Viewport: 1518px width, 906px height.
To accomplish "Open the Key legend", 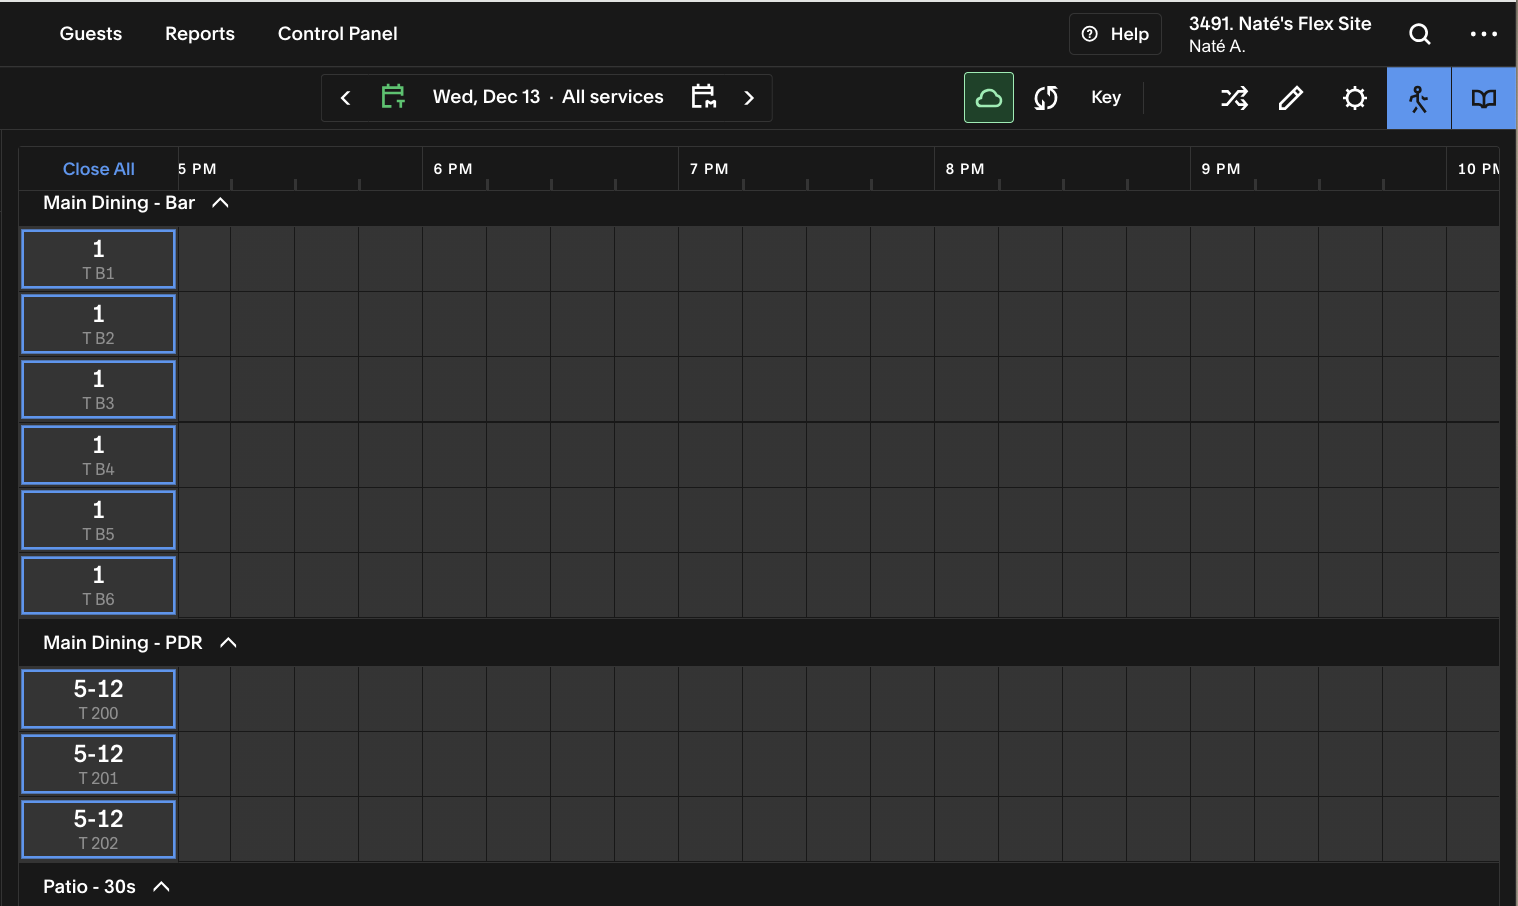I will click(1106, 97).
